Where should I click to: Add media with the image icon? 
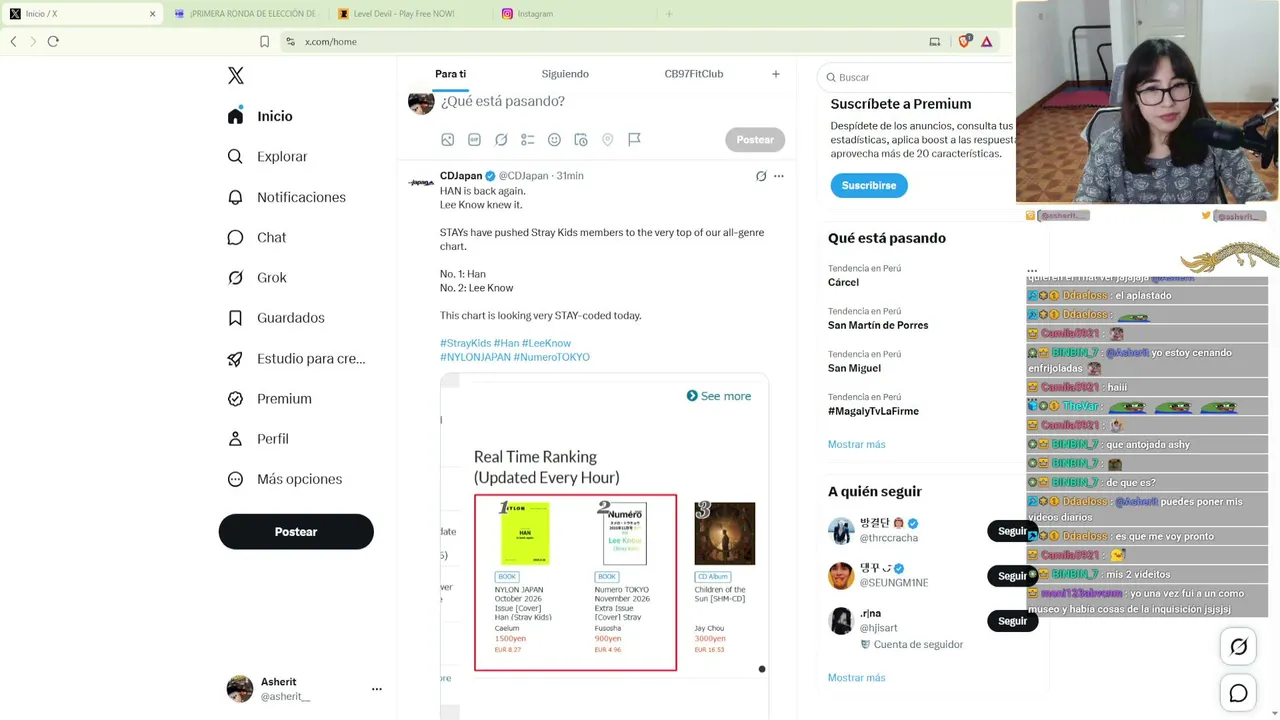click(448, 140)
